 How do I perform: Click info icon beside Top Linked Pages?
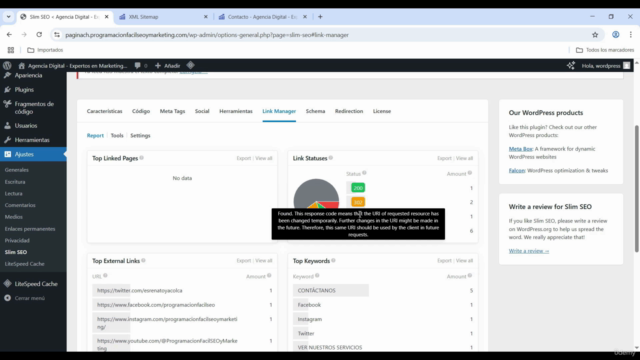pos(142,158)
